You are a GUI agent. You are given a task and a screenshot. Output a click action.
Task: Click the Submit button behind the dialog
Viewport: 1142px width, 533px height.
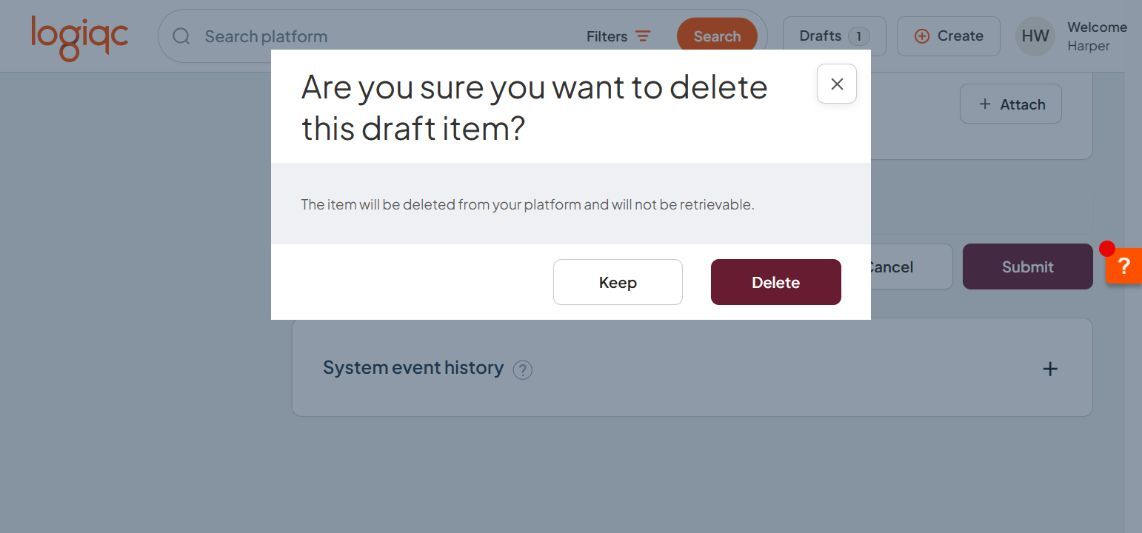(1028, 266)
